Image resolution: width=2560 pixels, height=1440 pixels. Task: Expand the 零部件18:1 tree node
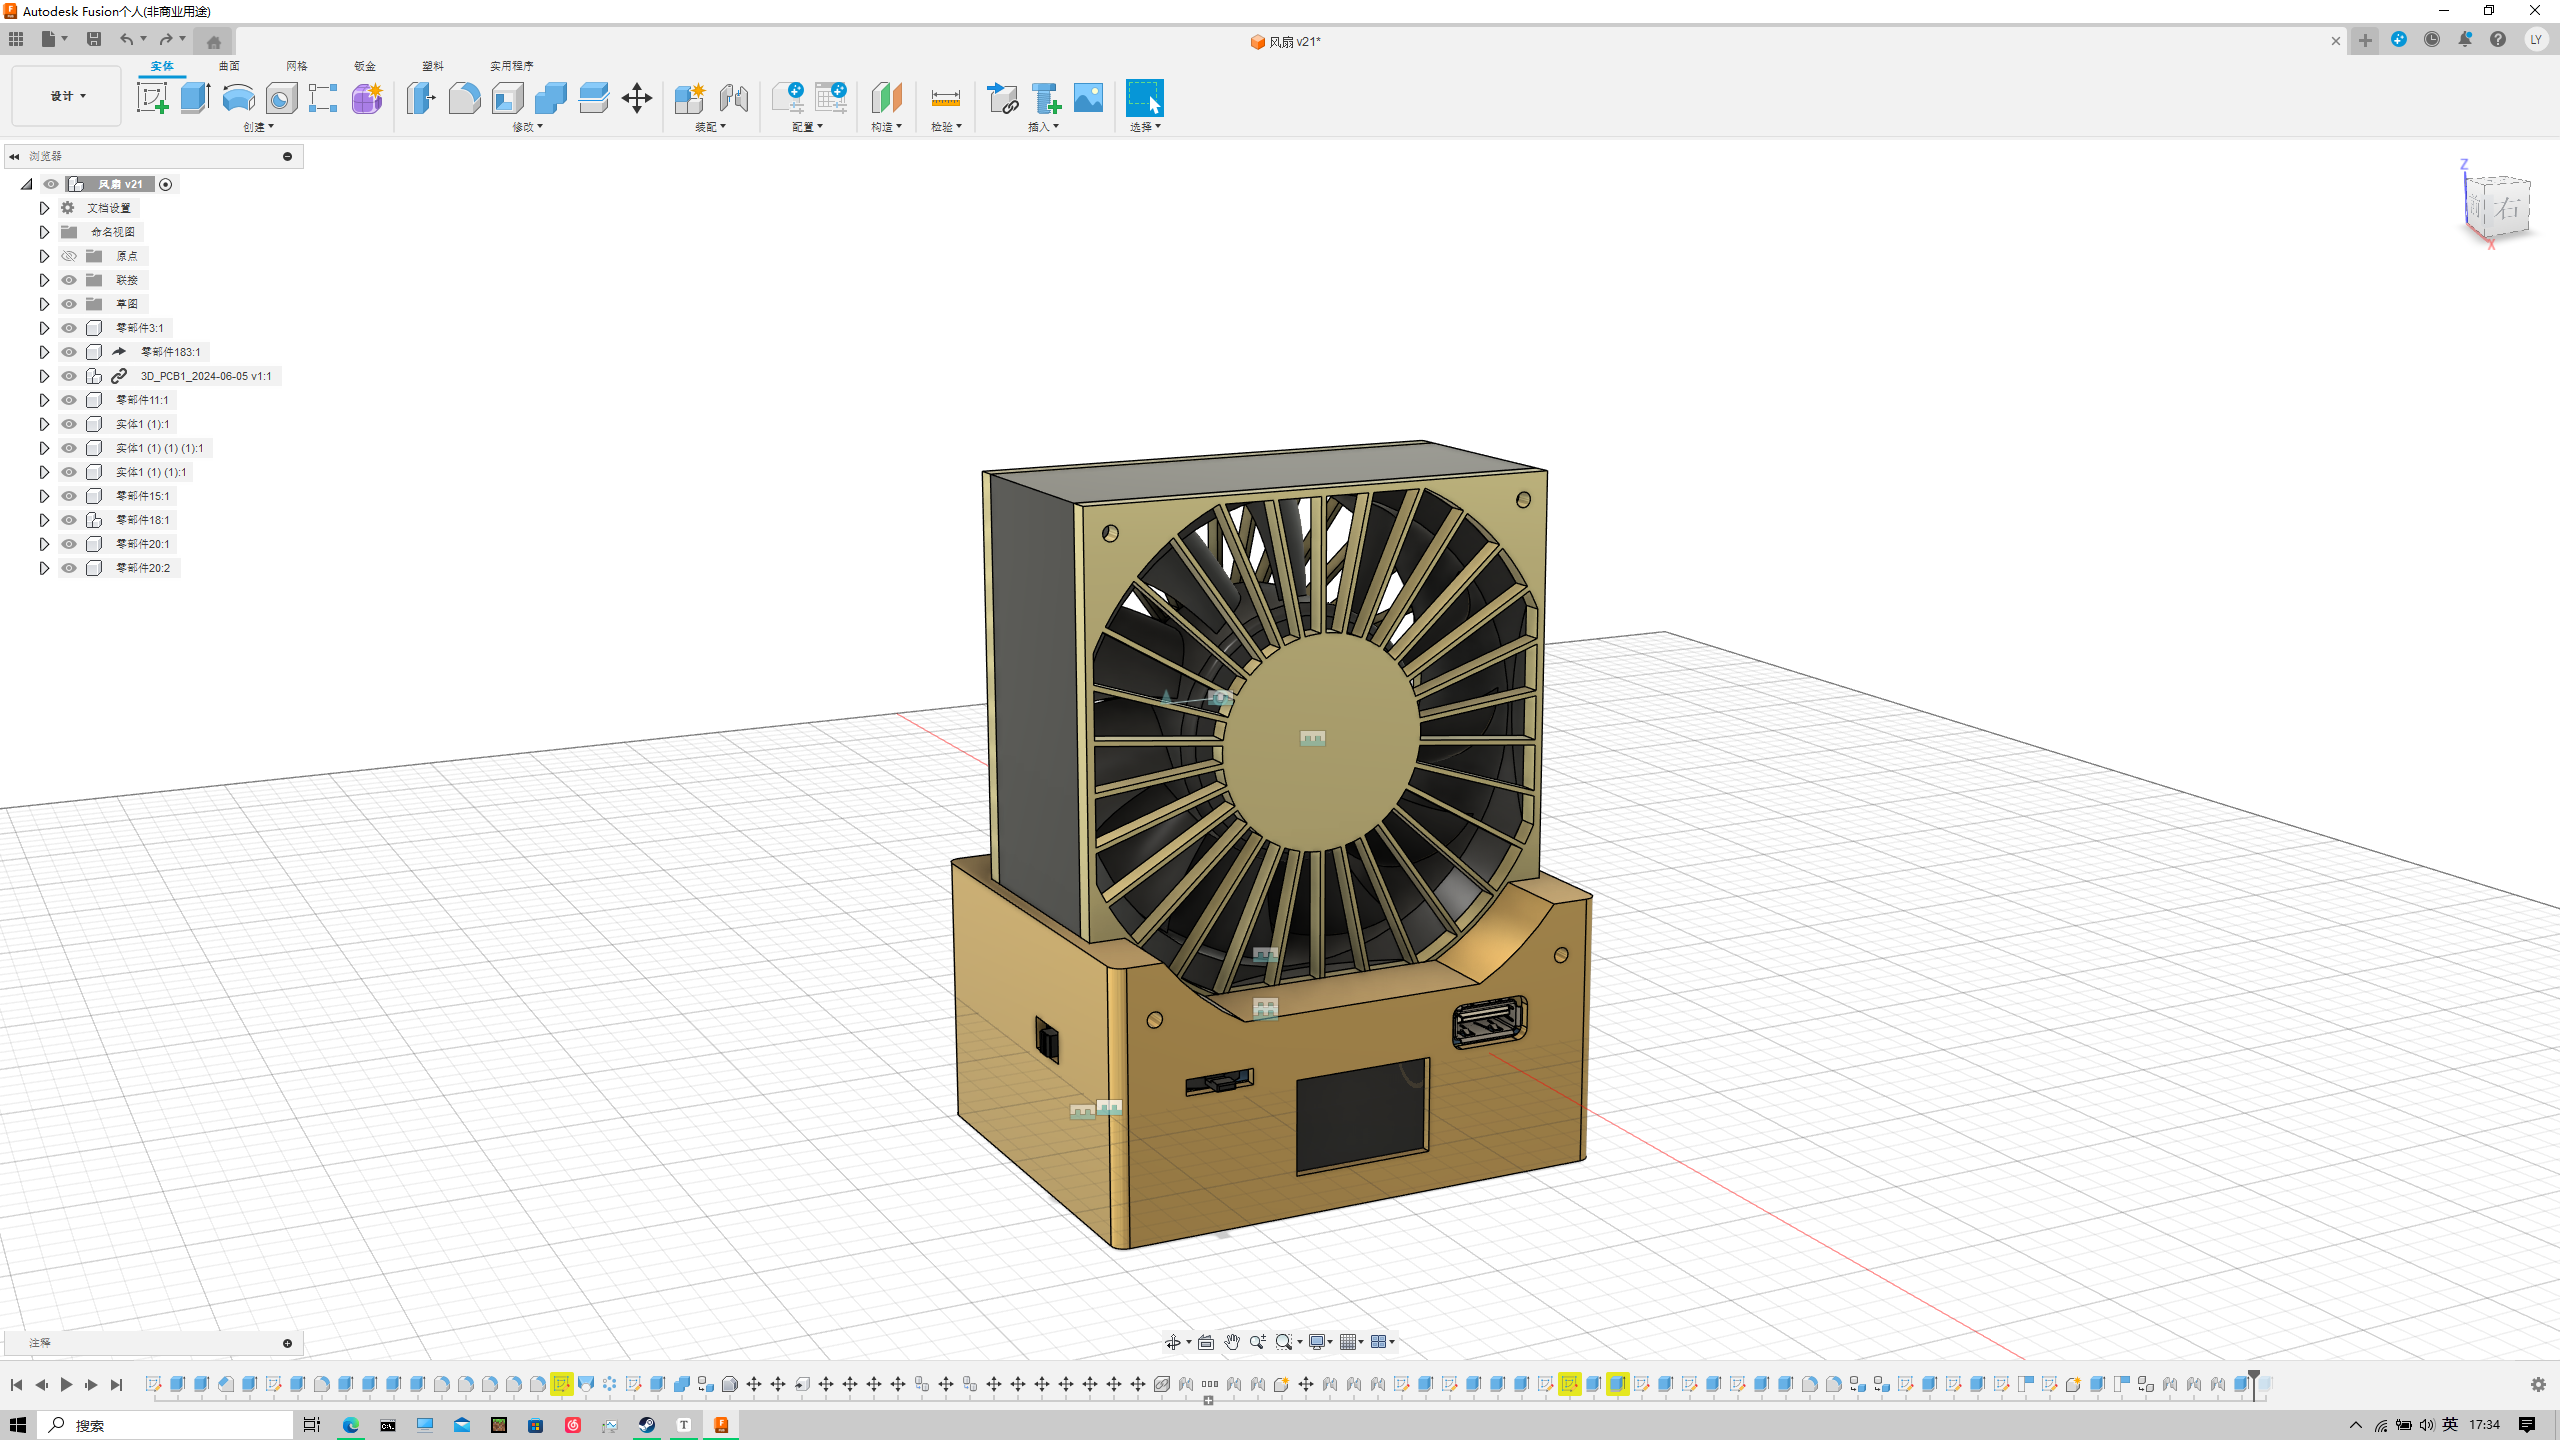44,520
